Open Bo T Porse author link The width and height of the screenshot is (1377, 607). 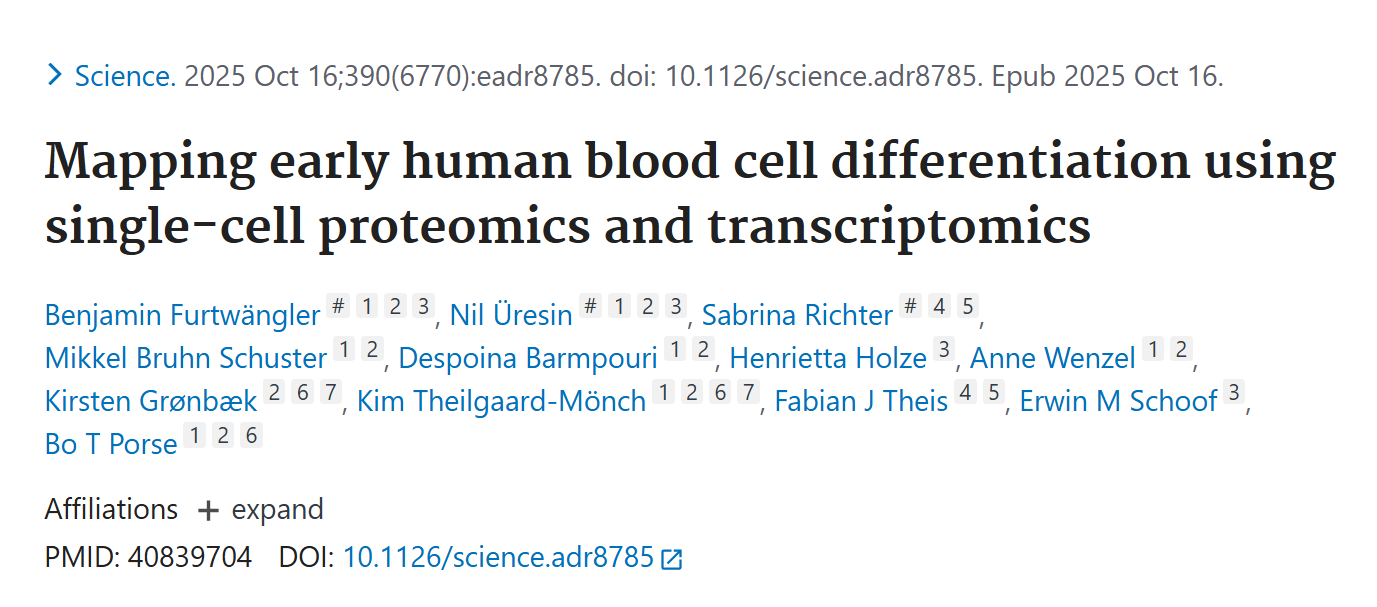click(x=111, y=444)
